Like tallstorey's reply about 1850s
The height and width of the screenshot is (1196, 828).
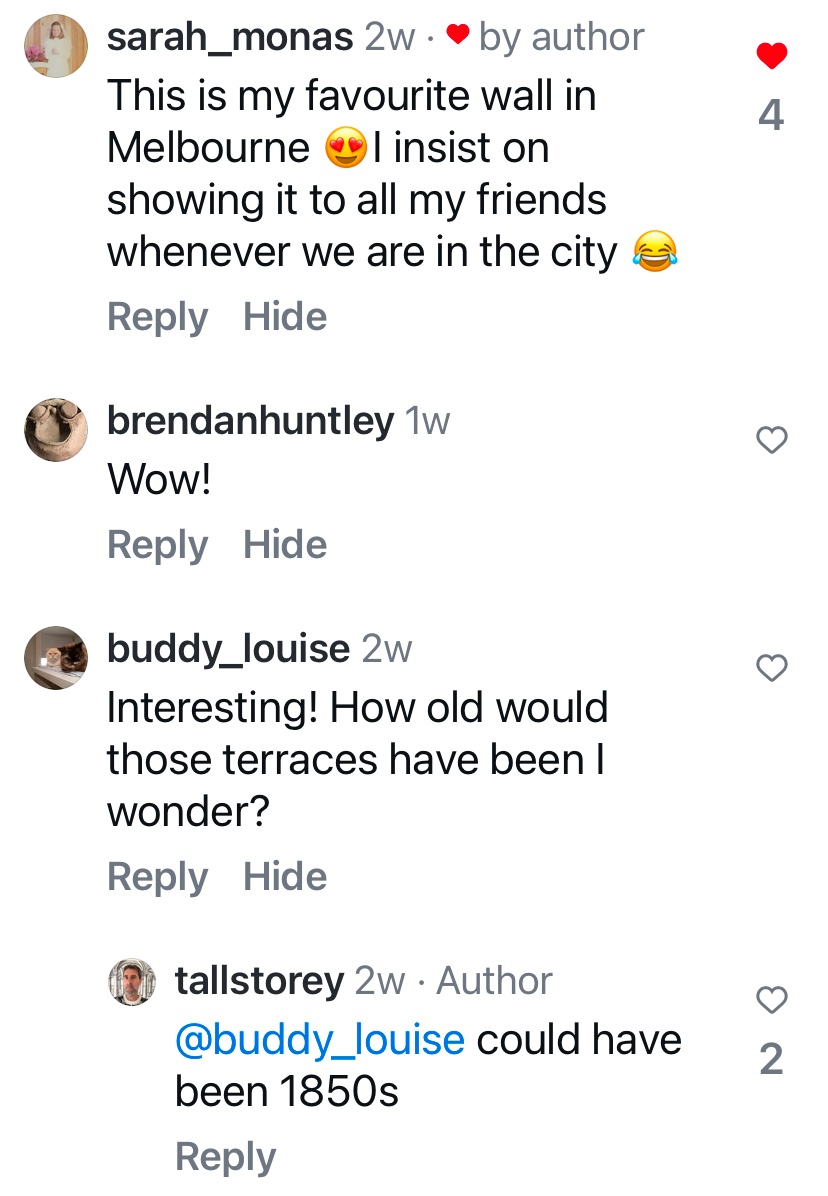[x=771, y=999]
